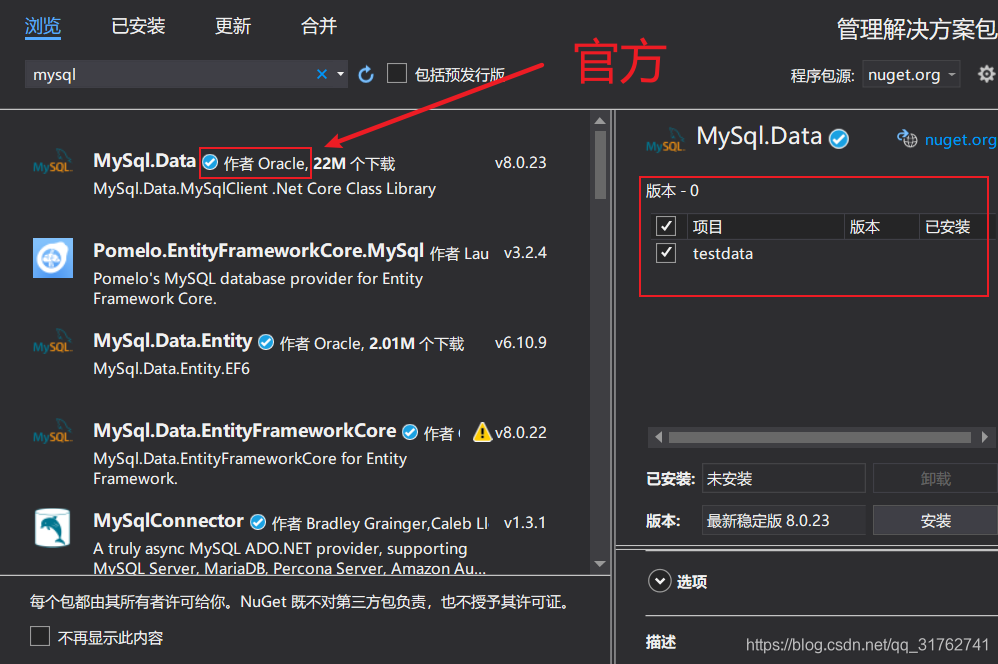998x664 pixels.
Task: Open the version dropdown showing 8.0.23
Action: click(x=784, y=520)
